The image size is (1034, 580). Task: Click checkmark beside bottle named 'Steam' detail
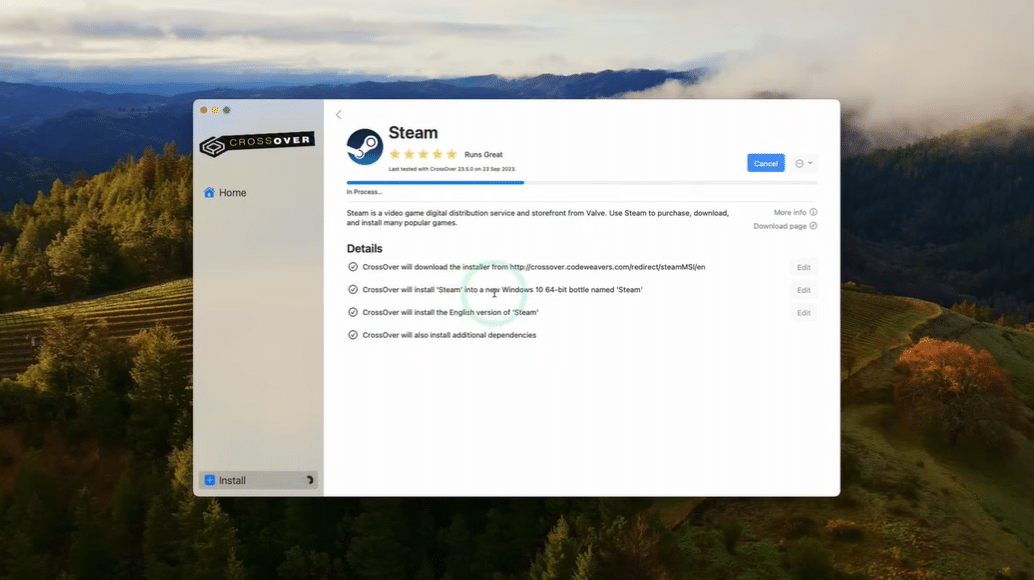(353, 289)
